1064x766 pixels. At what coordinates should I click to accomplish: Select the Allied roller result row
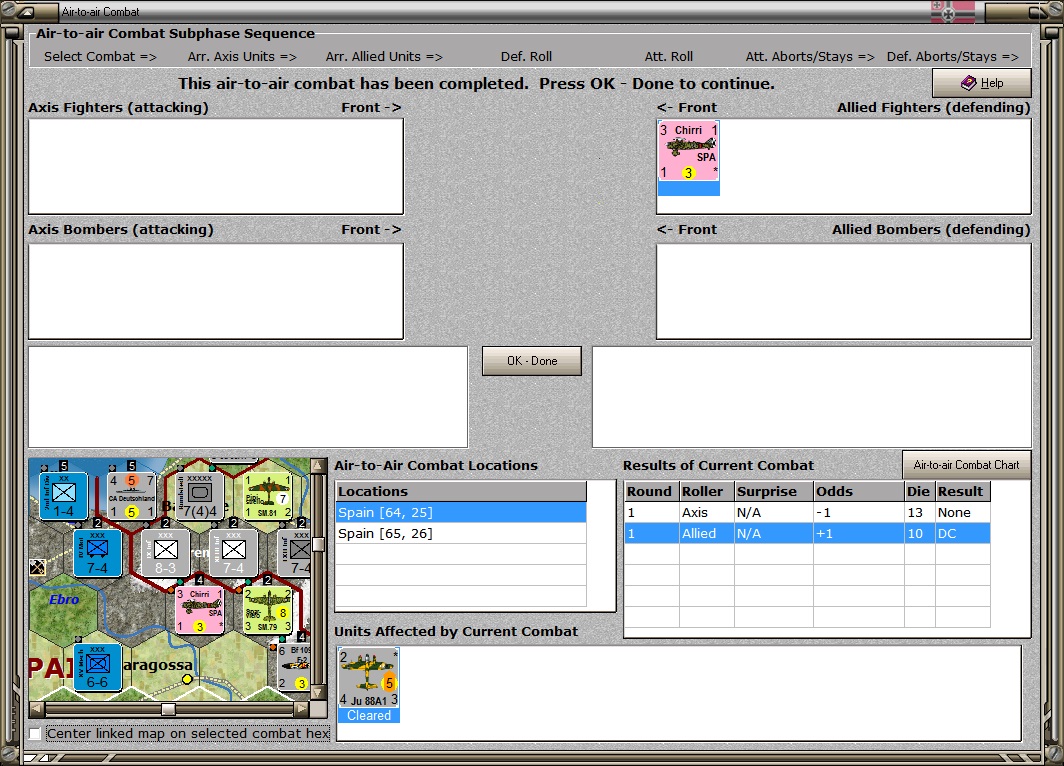tap(807, 533)
